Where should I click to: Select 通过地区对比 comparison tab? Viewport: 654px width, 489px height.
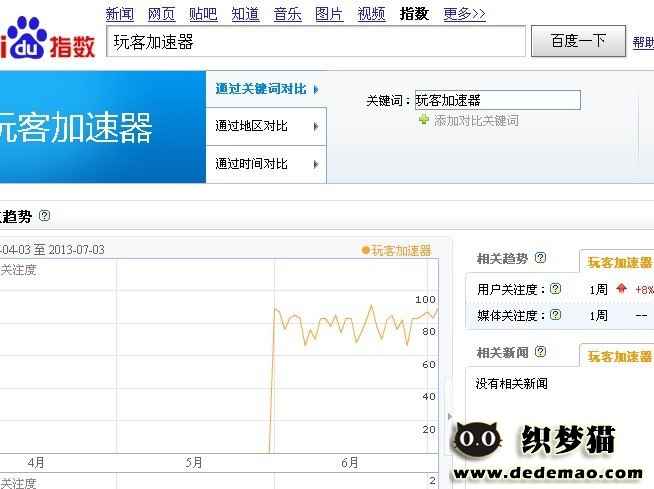point(266,126)
